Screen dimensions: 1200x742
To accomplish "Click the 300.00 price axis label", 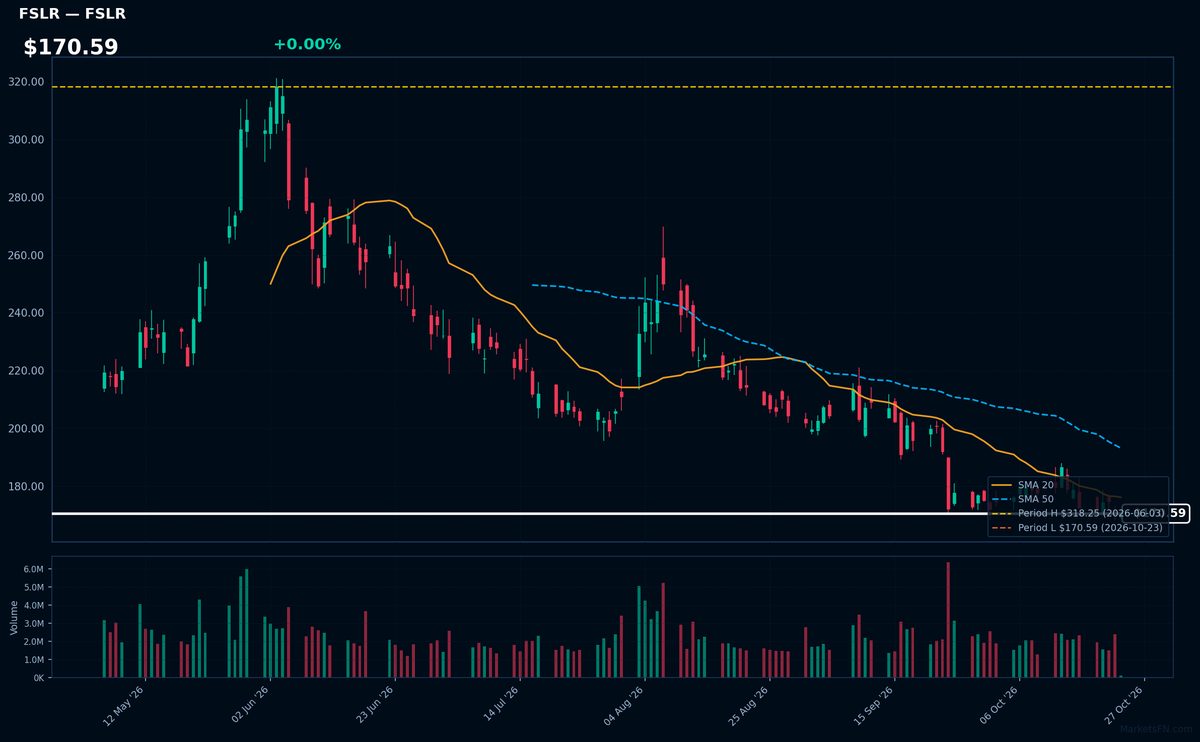I will (x=27, y=140).
